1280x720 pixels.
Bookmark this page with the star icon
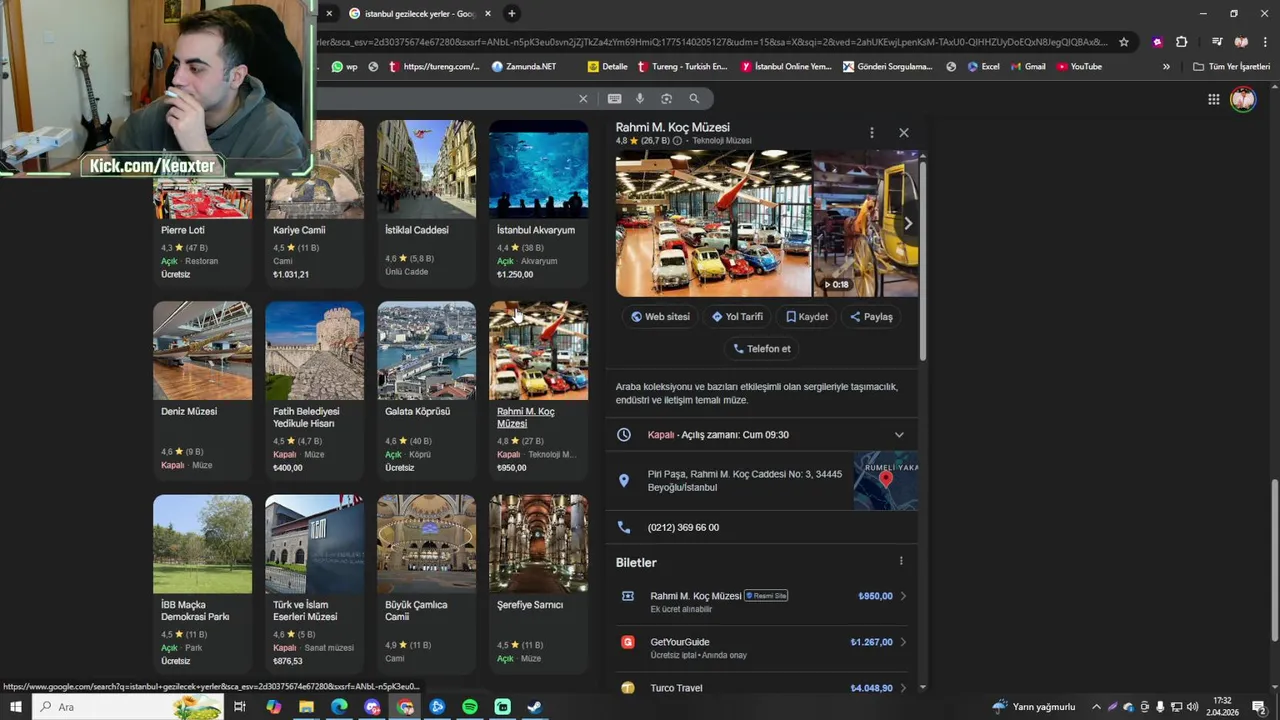tap(1124, 42)
